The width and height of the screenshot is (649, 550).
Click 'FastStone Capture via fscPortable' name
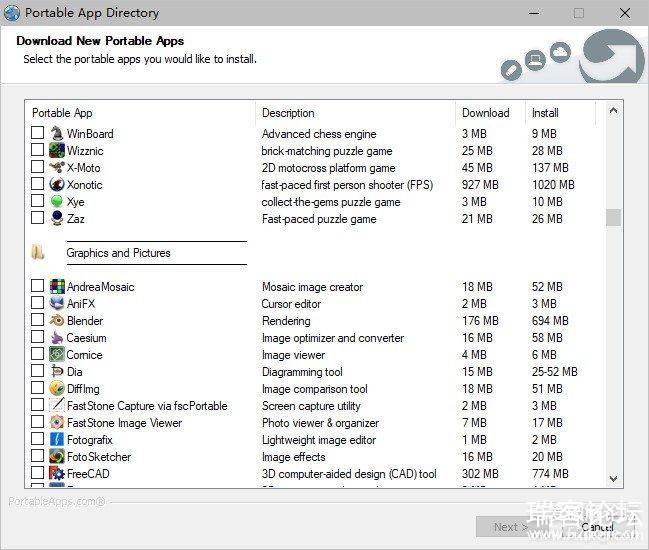point(147,406)
